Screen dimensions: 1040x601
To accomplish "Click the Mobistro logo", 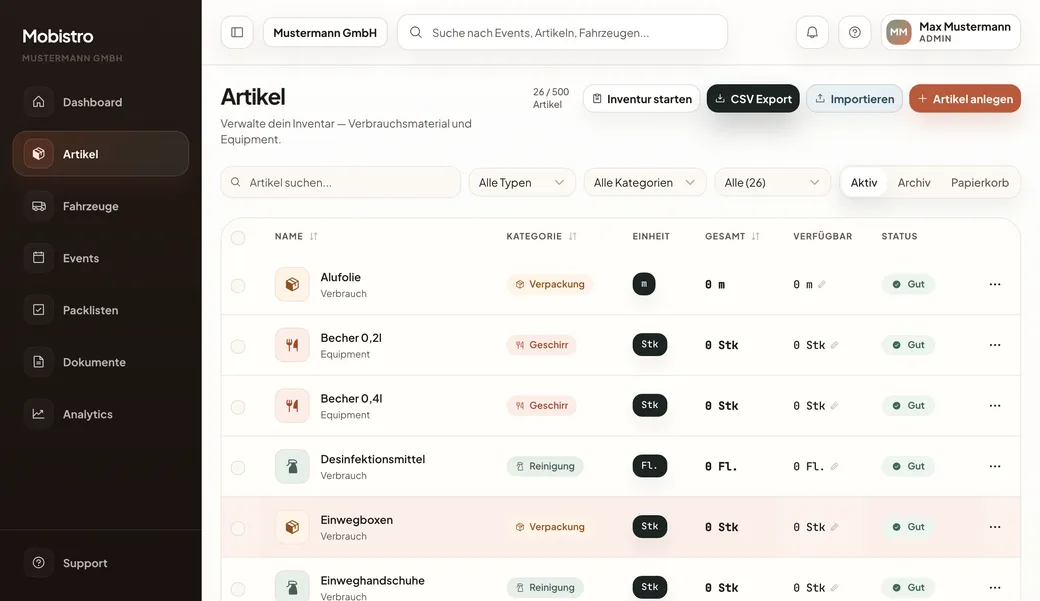I will [58, 36].
